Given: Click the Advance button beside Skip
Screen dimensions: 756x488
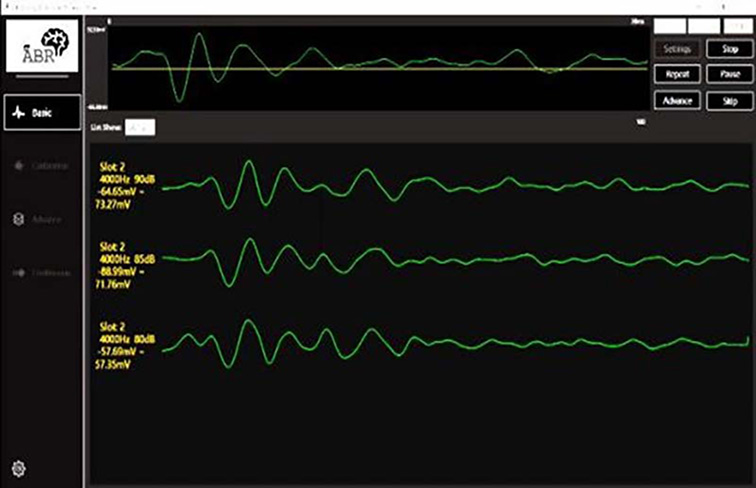Looking at the screenshot, I should pyautogui.click(x=677, y=101).
